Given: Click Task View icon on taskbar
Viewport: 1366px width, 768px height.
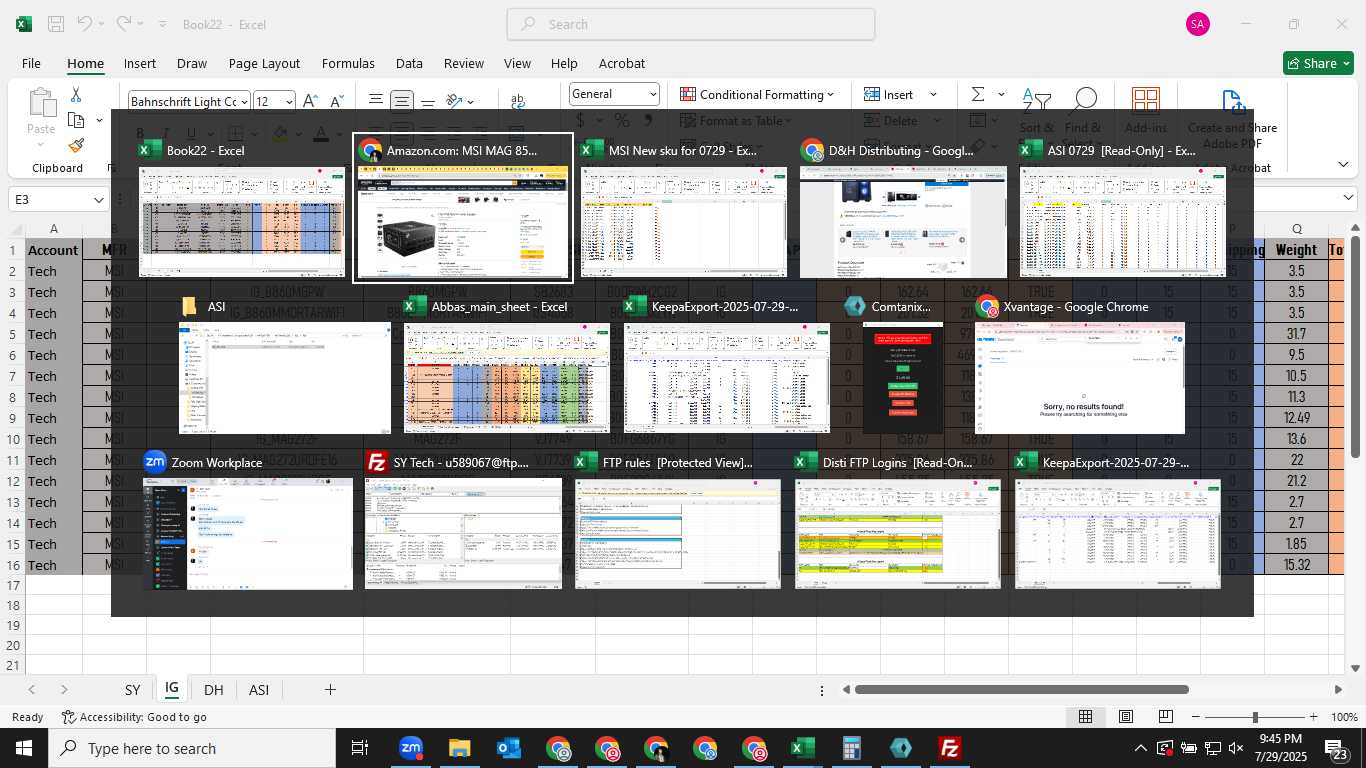Looking at the screenshot, I should [x=360, y=748].
